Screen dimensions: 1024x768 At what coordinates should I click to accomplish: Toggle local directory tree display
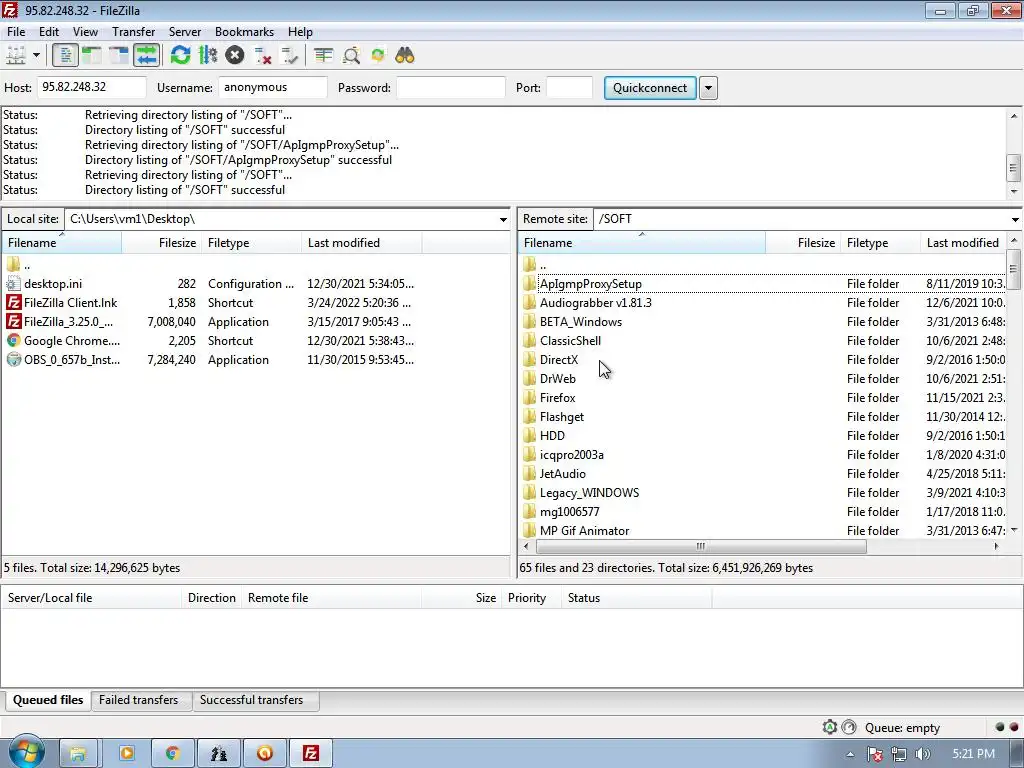[92, 56]
